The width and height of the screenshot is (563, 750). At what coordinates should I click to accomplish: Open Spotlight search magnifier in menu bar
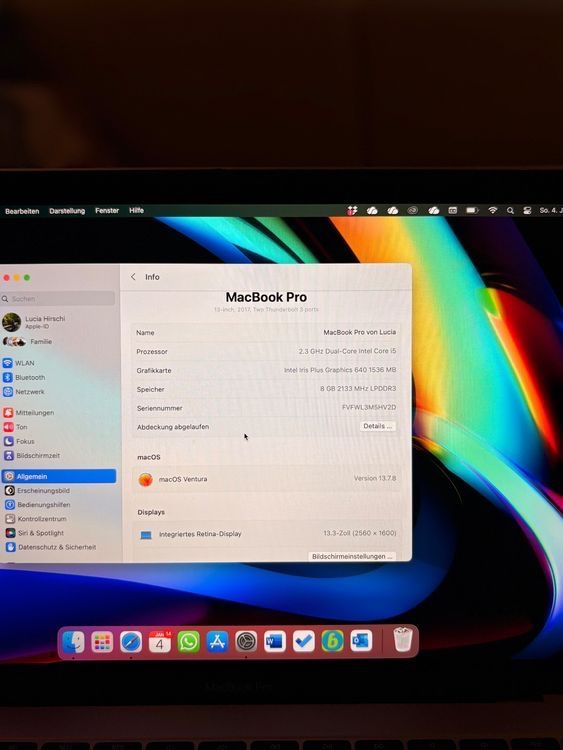pyautogui.click(x=510, y=210)
